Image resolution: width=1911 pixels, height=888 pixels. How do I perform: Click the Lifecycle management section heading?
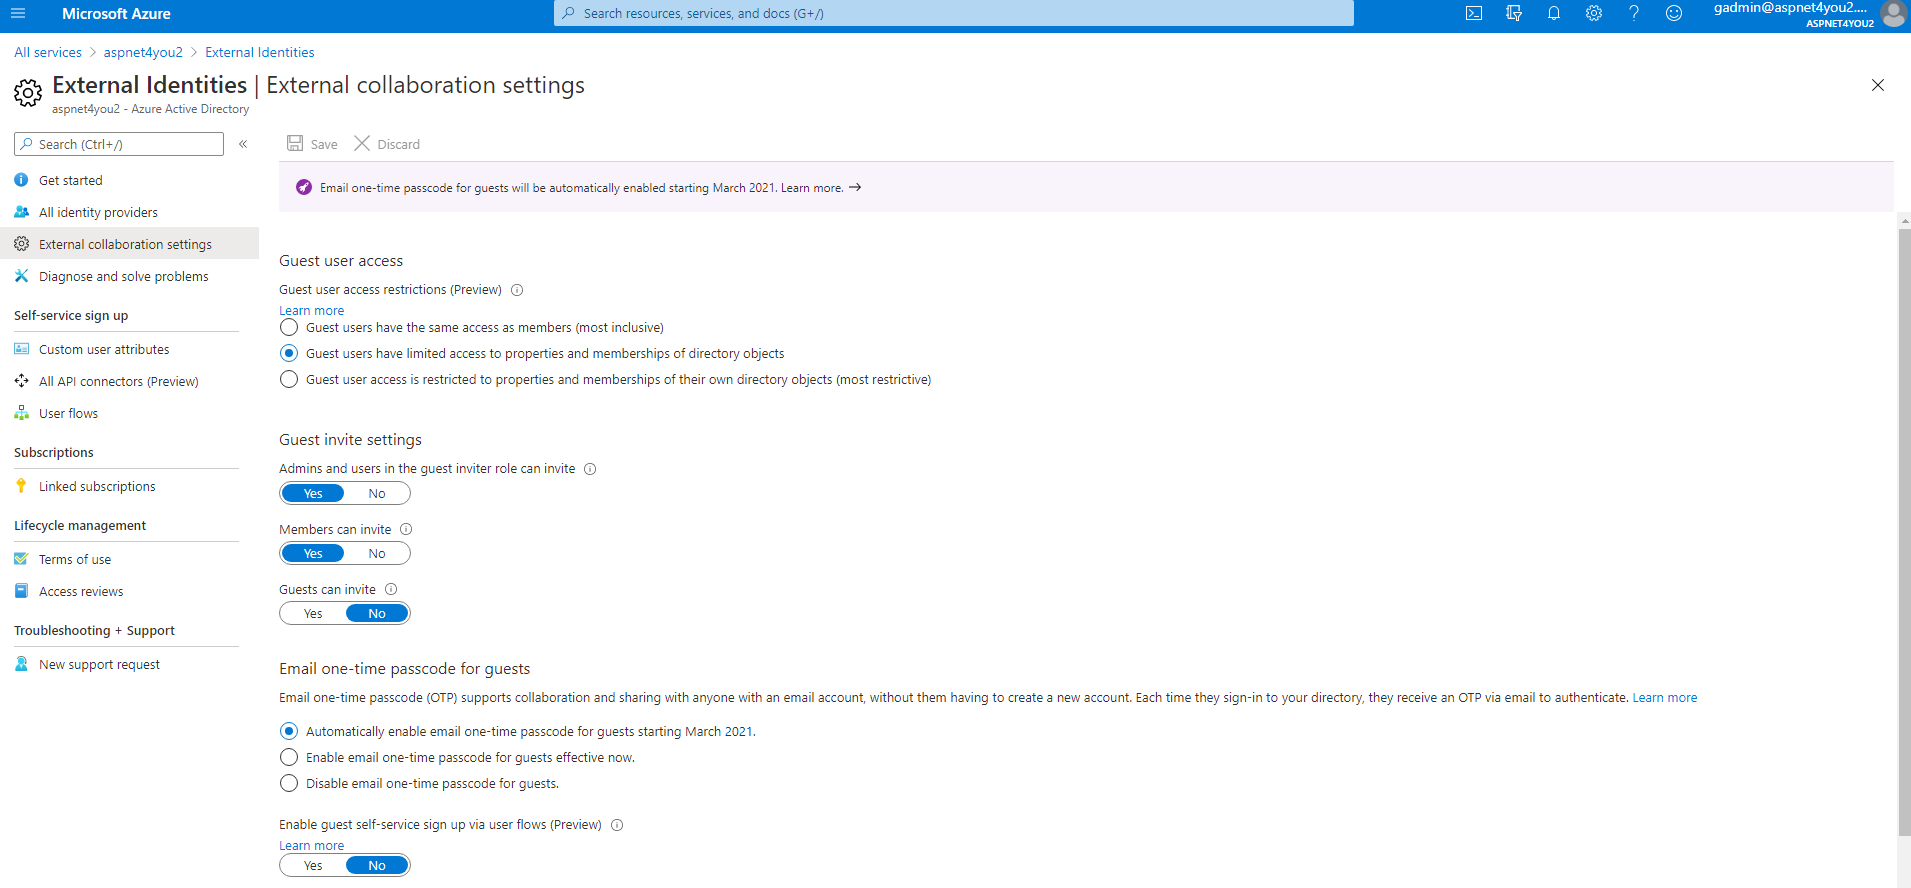tap(80, 525)
